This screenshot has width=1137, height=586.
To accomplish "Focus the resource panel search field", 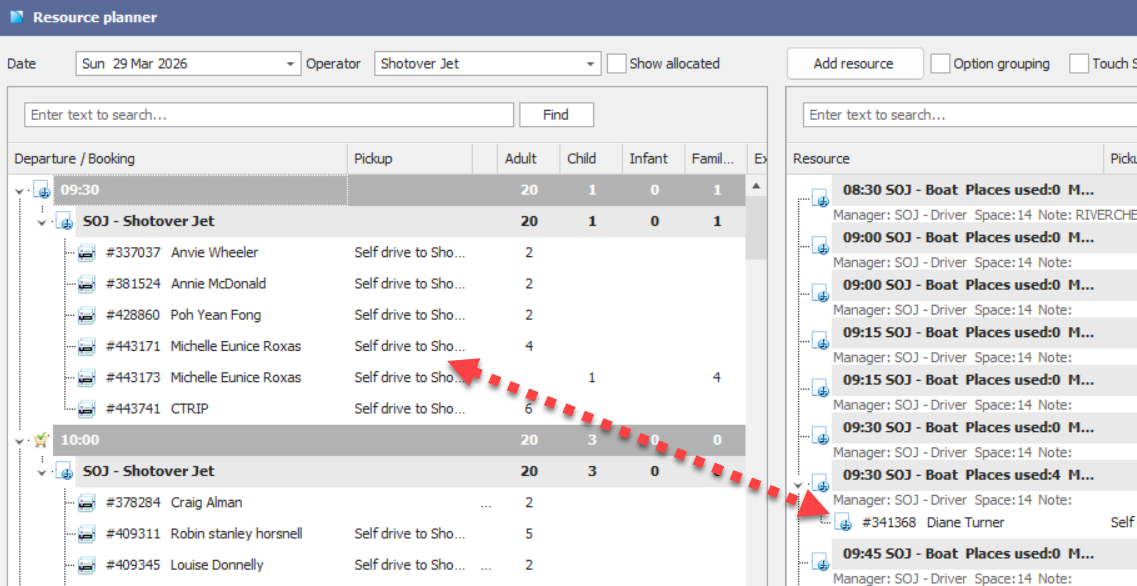I will 969,115.
